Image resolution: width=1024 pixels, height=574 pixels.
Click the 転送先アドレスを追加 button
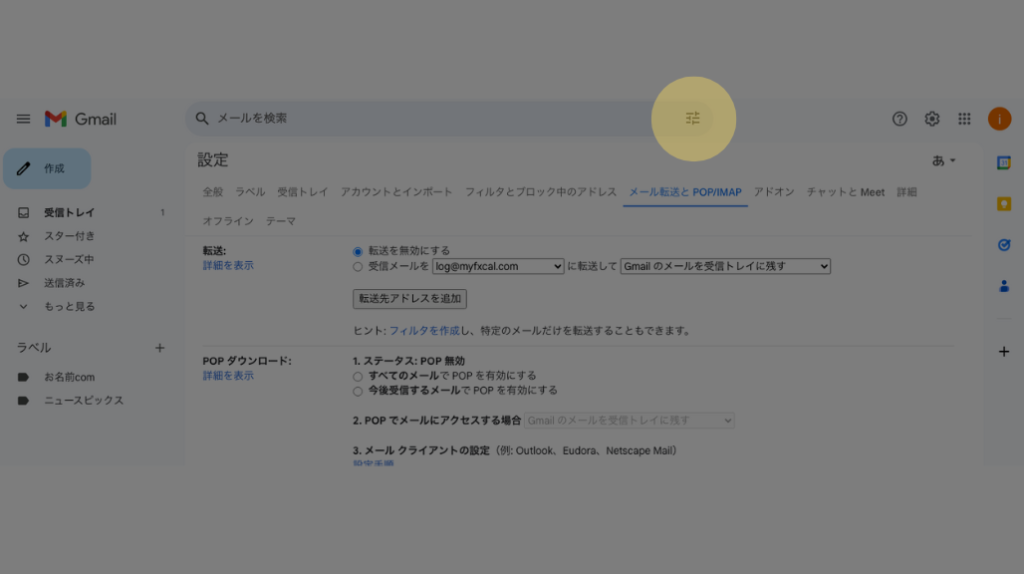pyautogui.click(x=410, y=298)
